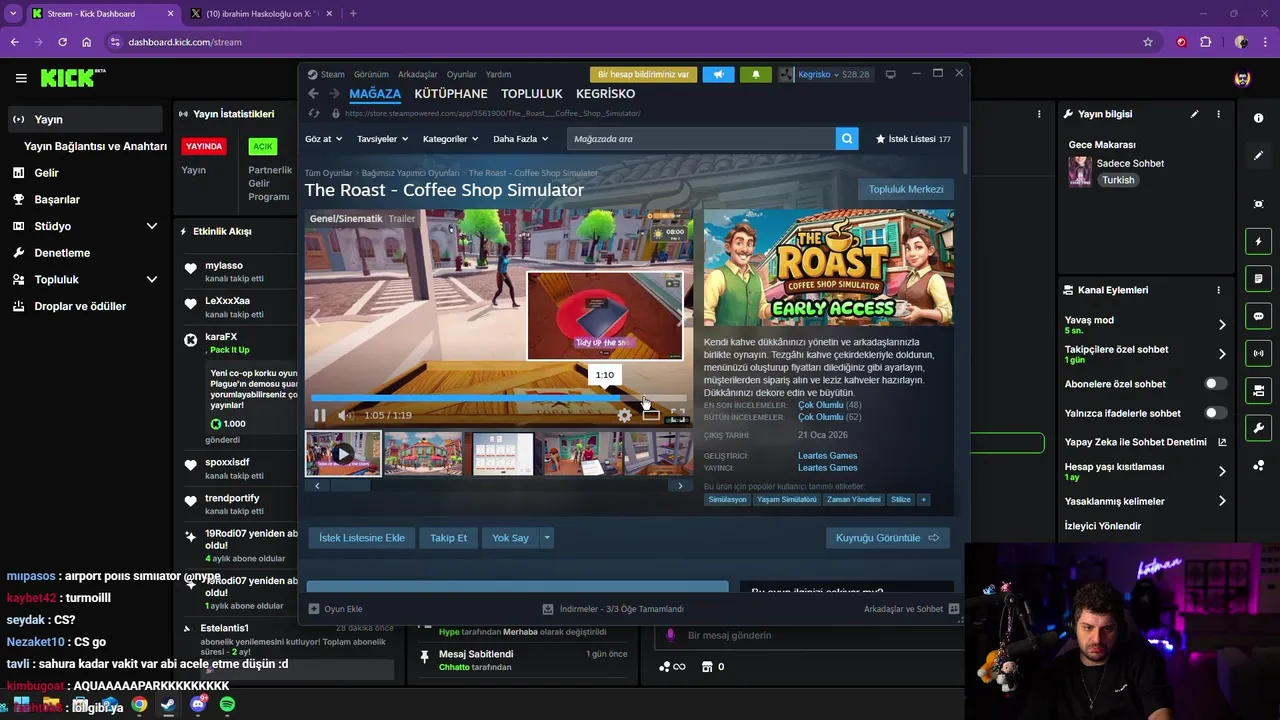Mute the trailer volume icon

345,415
